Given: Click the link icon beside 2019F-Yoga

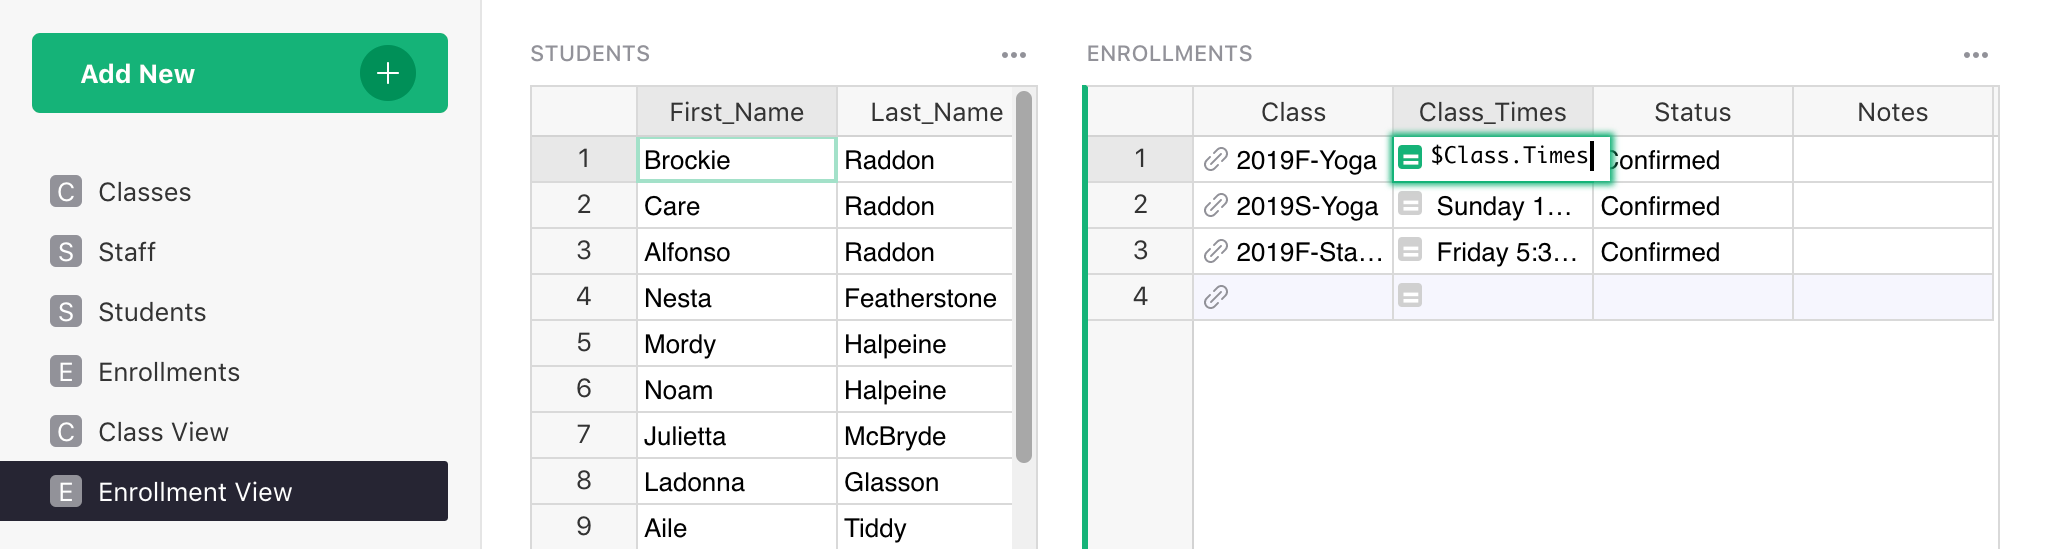Looking at the screenshot, I should [x=1216, y=159].
